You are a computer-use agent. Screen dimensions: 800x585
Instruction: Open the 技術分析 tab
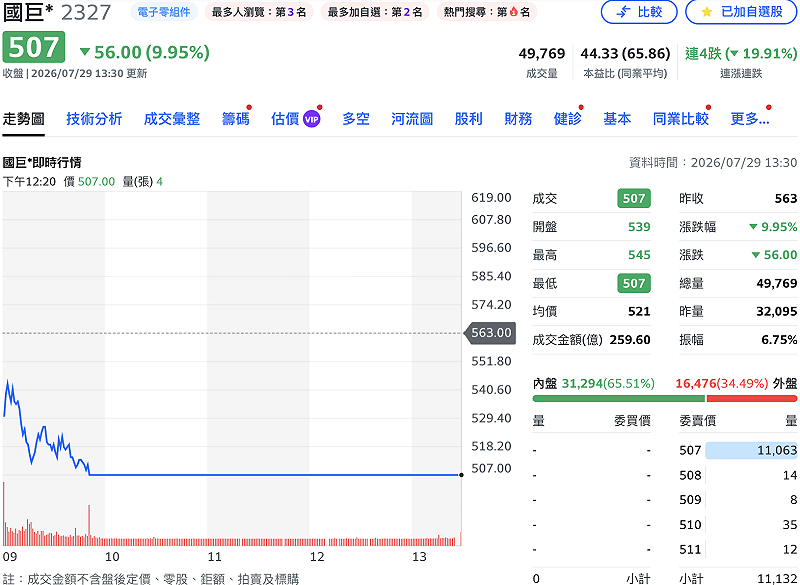94,119
